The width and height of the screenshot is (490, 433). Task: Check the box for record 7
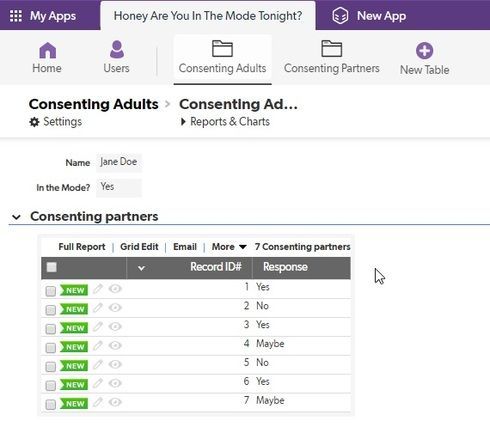[51, 405]
